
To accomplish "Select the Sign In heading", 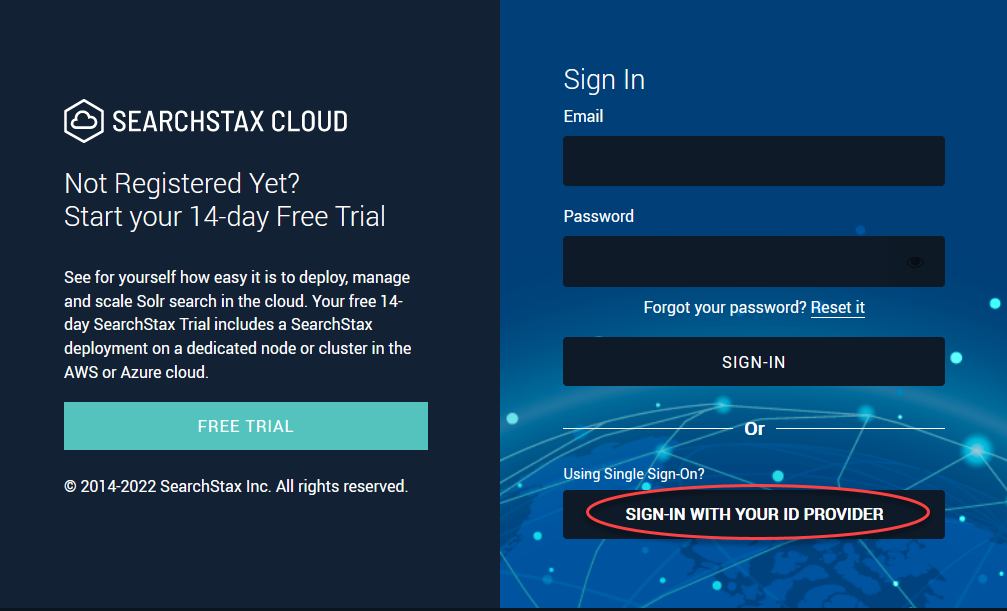I will tap(604, 80).
